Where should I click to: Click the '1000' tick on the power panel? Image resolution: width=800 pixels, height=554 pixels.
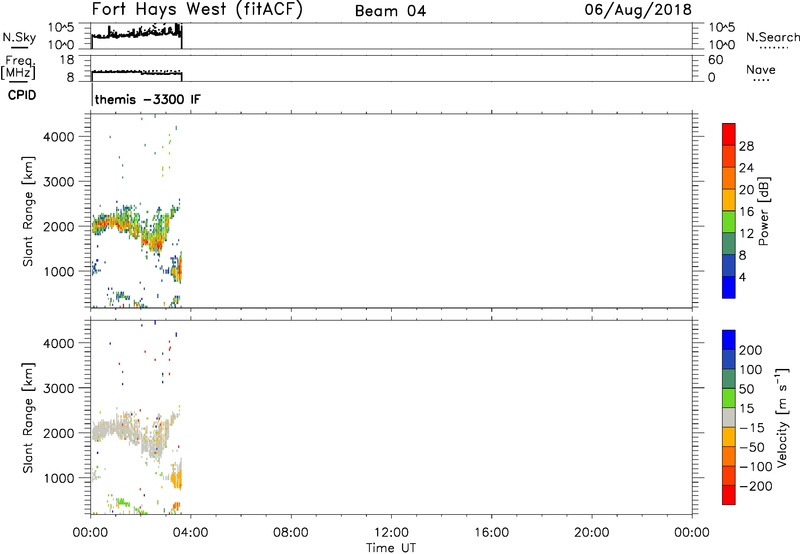[x=59, y=271]
